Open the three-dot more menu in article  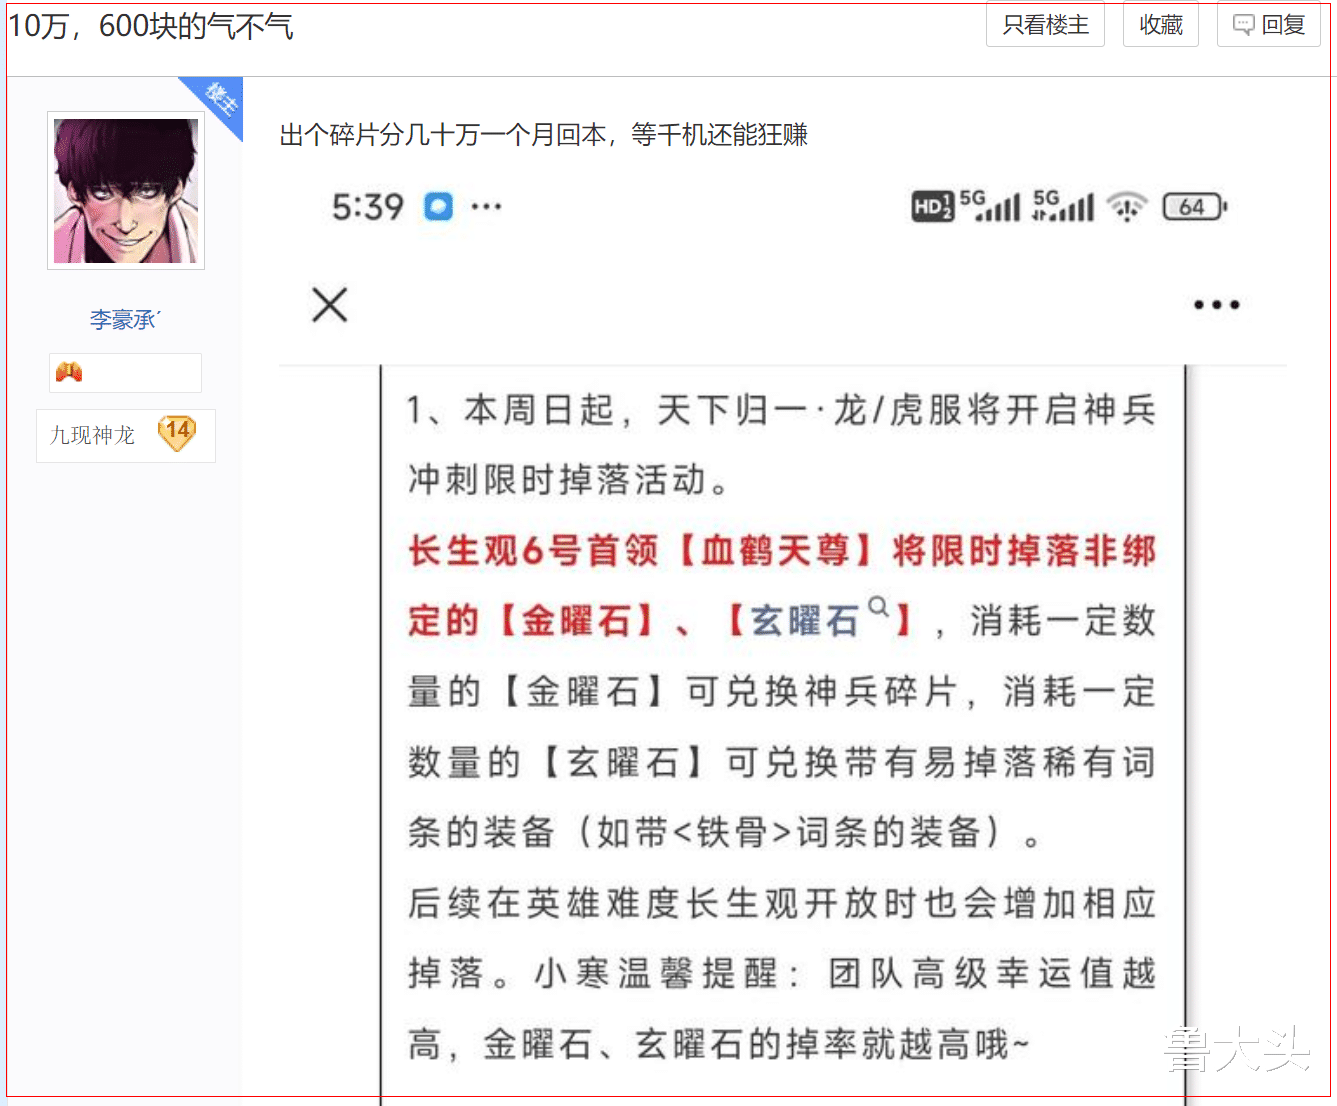(x=1216, y=305)
